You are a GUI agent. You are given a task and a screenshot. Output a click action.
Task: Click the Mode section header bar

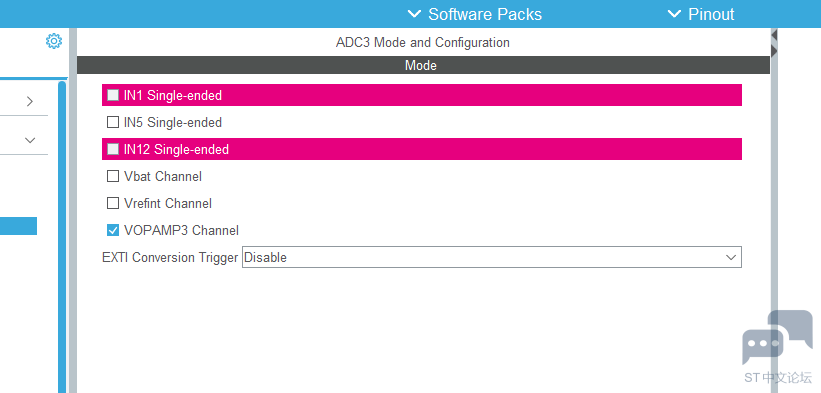click(x=423, y=65)
